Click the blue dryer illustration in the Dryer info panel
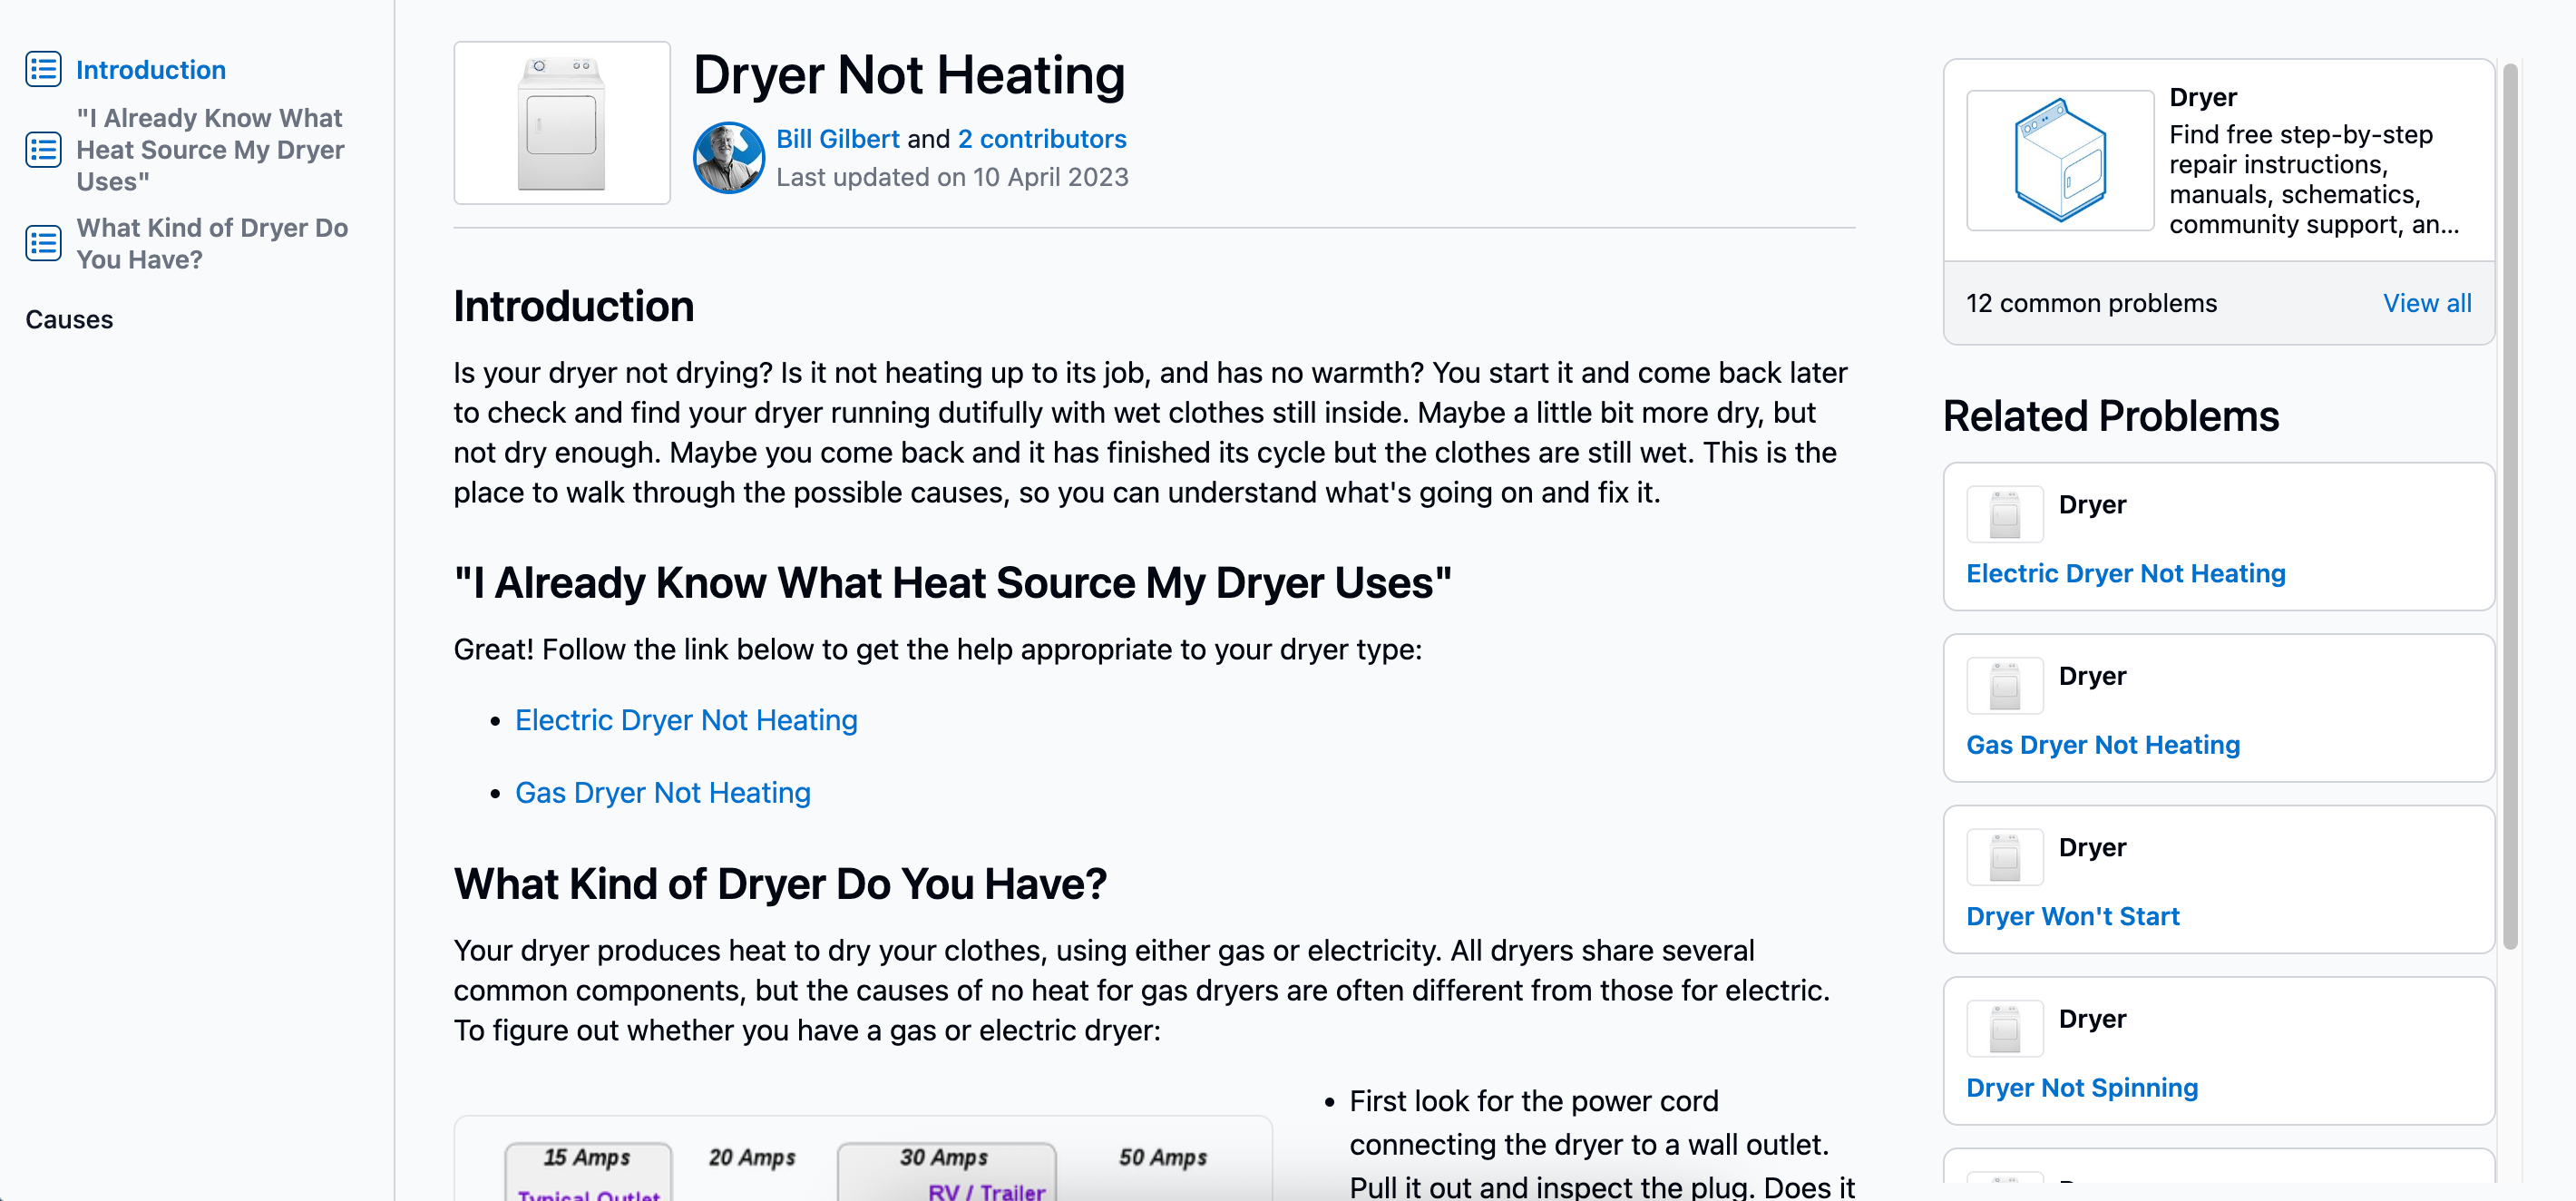 point(2059,160)
